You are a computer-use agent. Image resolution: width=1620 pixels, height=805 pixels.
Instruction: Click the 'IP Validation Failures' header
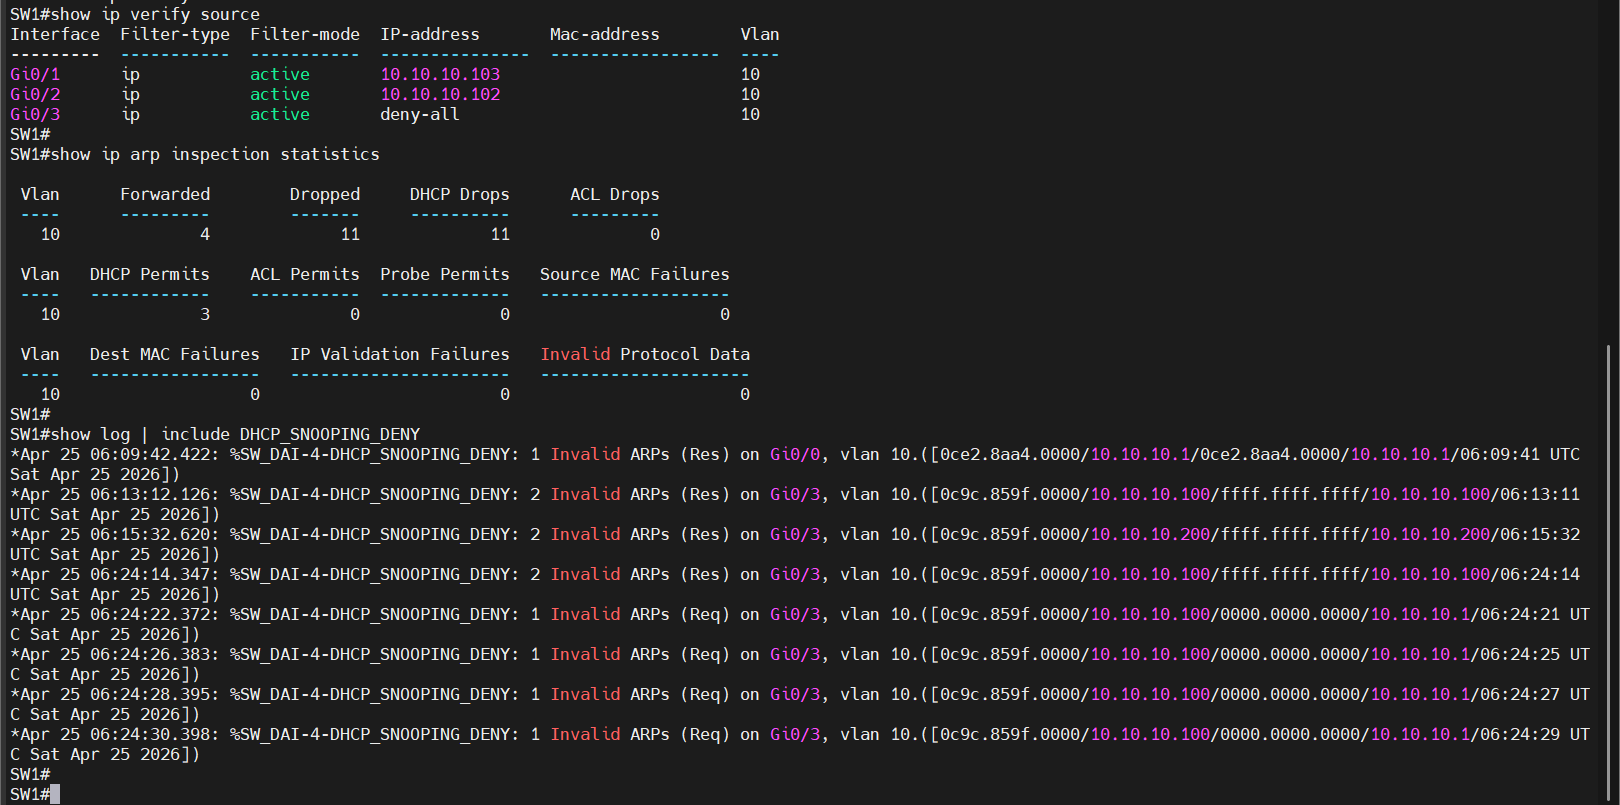400,354
